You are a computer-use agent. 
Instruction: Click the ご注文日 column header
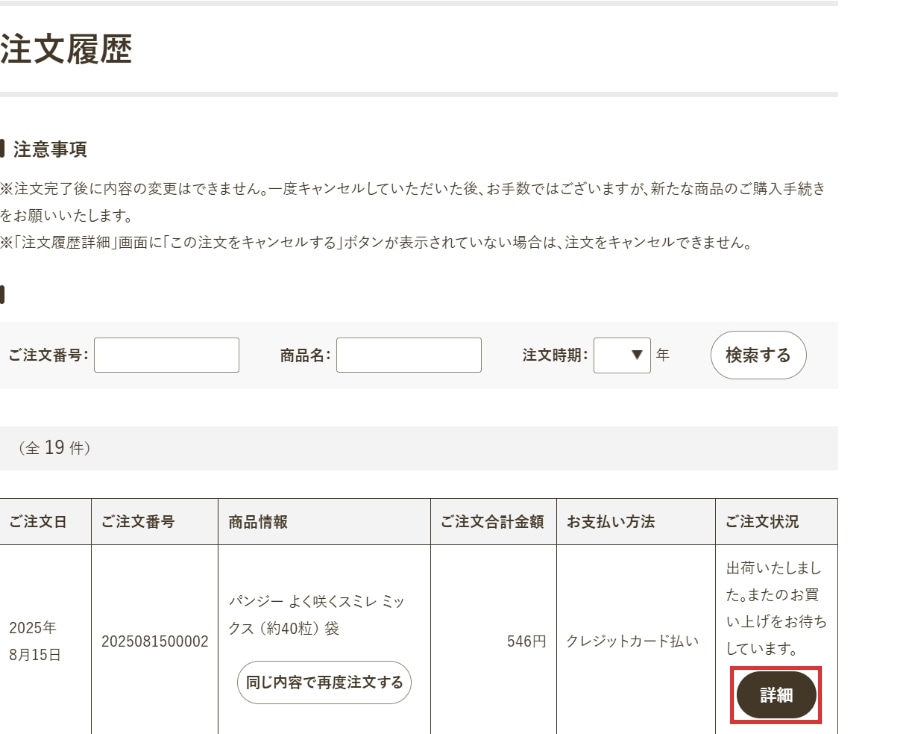click(40, 521)
